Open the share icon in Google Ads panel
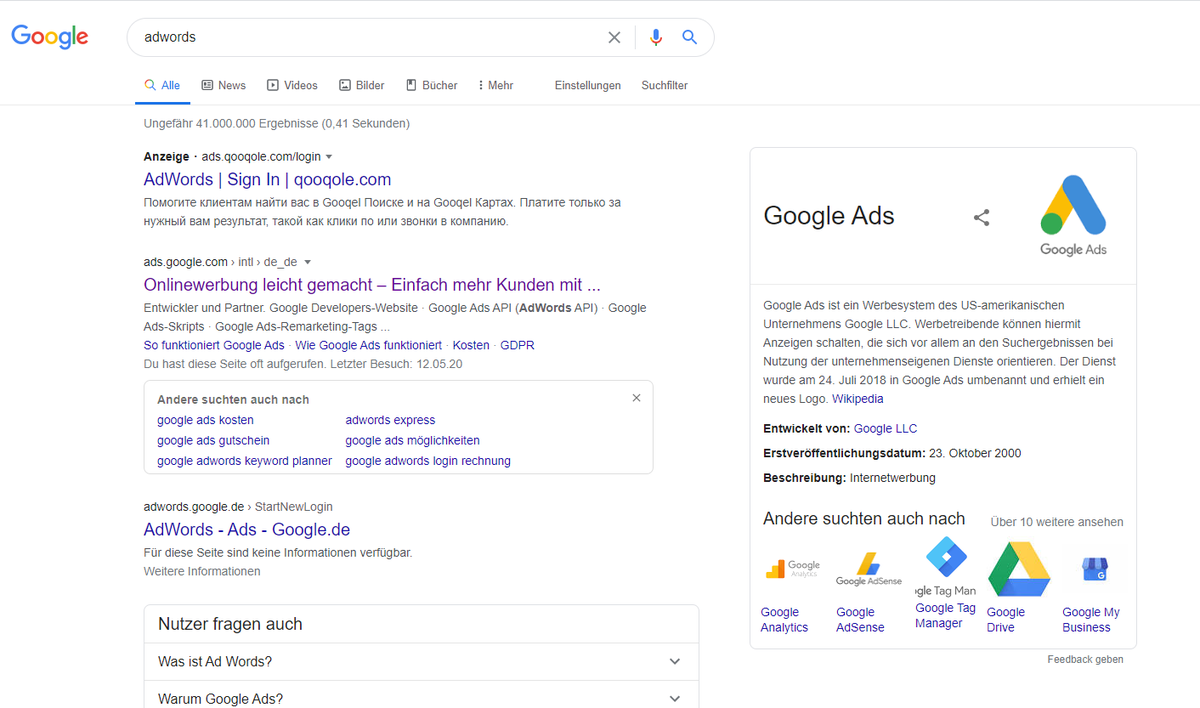Screen dimensions: 1200x708 tap(981, 217)
